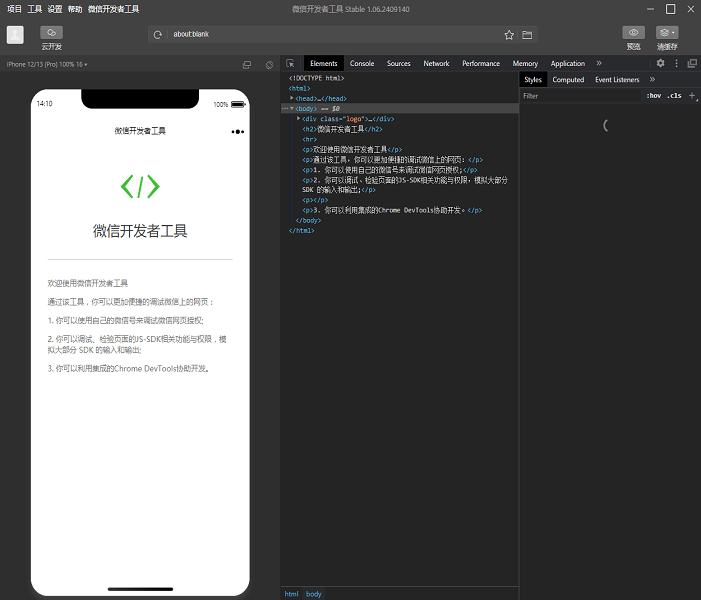Toggle the .cls class editor button

(x=674, y=96)
